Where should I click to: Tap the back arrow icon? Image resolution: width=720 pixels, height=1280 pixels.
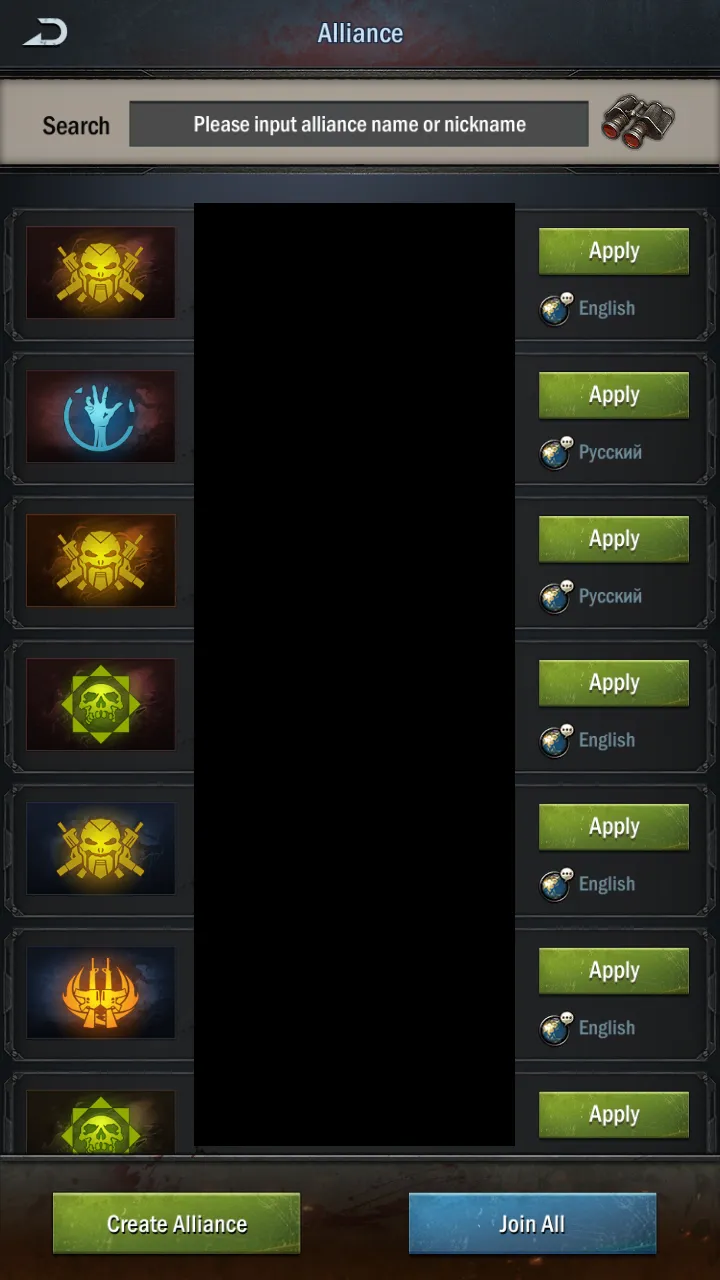[x=46, y=32]
